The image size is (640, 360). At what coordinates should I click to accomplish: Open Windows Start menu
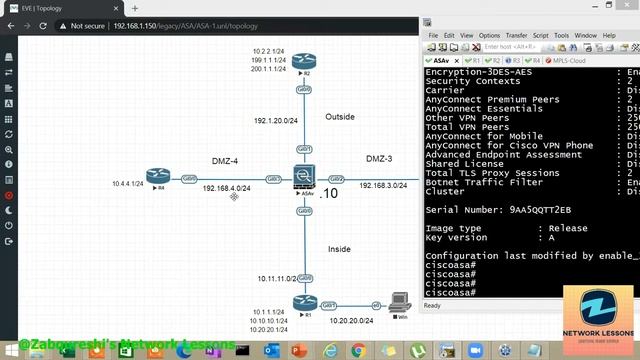click(x=11, y=351)
